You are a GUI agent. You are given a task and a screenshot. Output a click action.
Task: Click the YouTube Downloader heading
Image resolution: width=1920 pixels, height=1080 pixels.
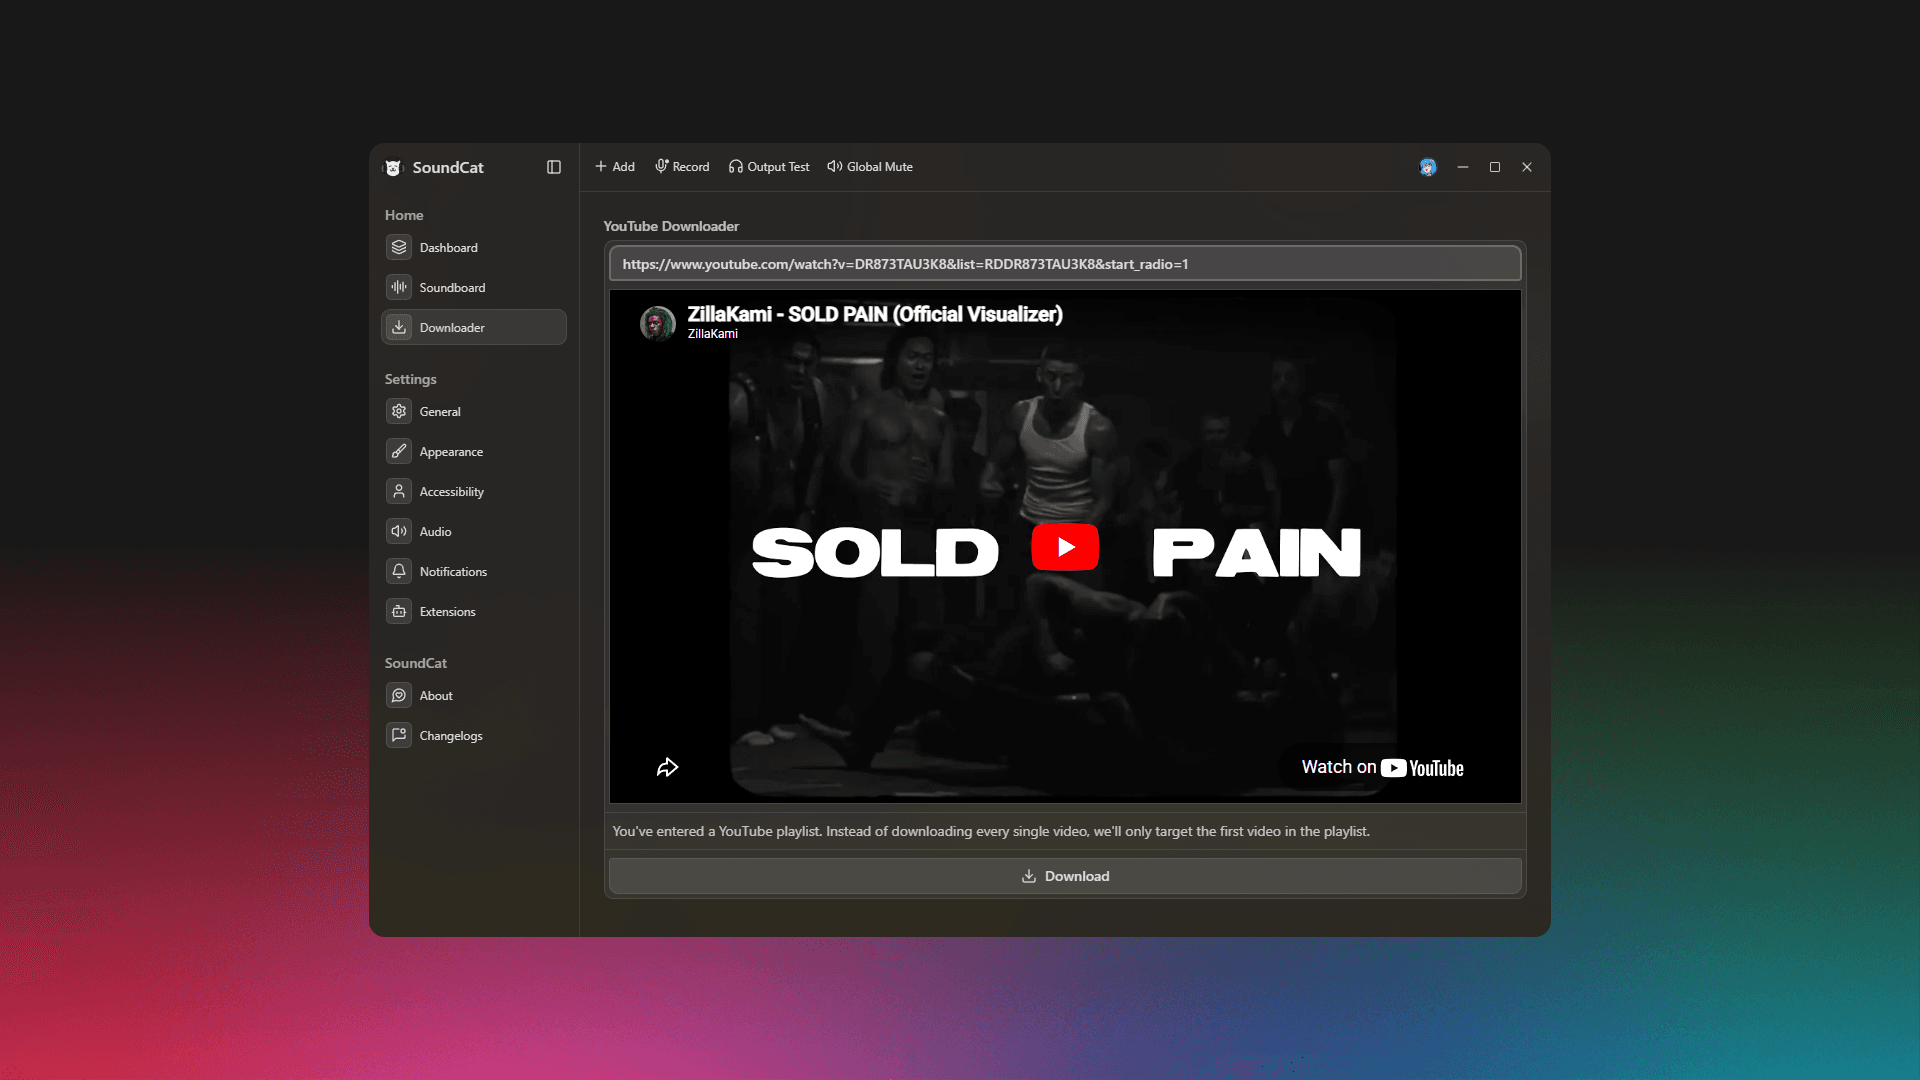coord(671,226)
